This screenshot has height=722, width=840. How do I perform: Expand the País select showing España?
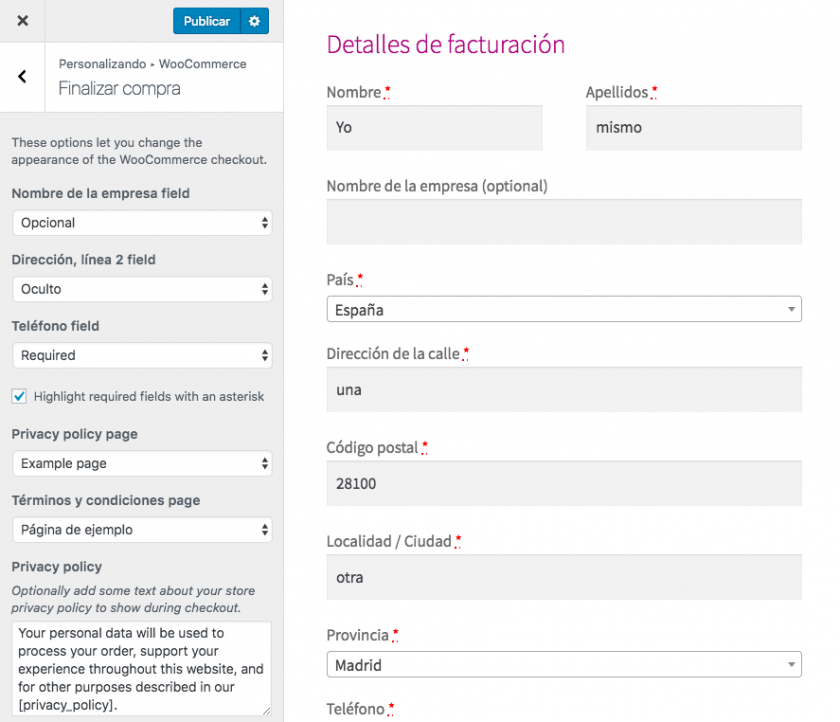coord(564,310)
